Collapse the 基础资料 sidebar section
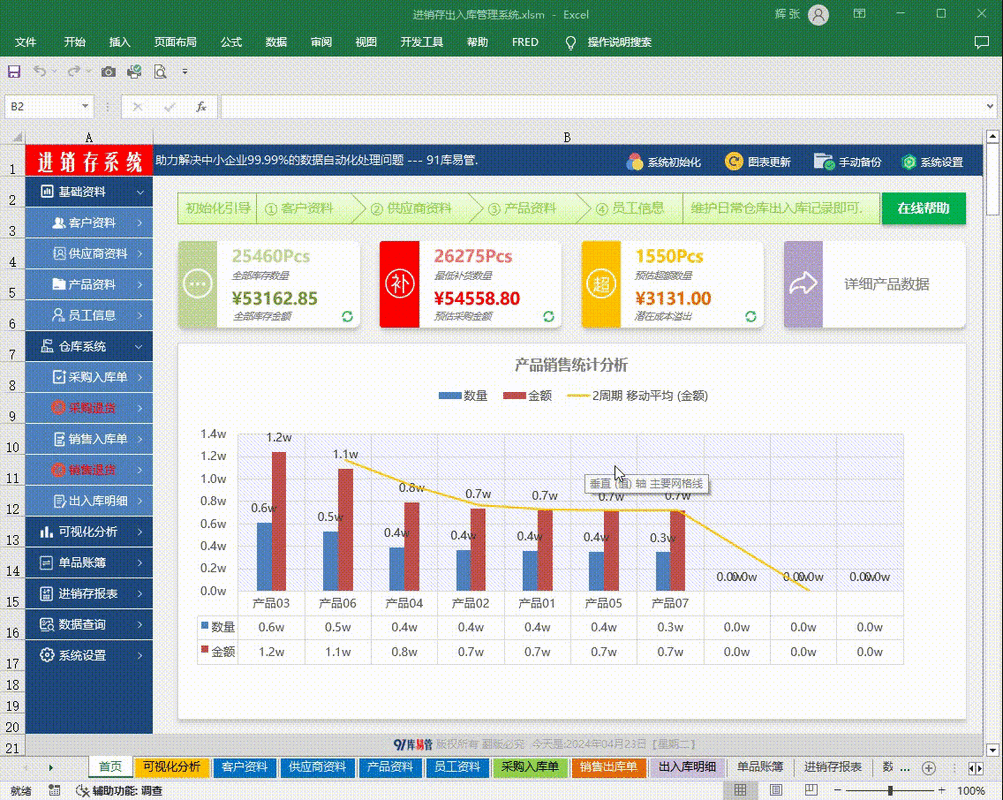Screen dimensions: 1003x800 pyautogui.click(x=140, y=192)
